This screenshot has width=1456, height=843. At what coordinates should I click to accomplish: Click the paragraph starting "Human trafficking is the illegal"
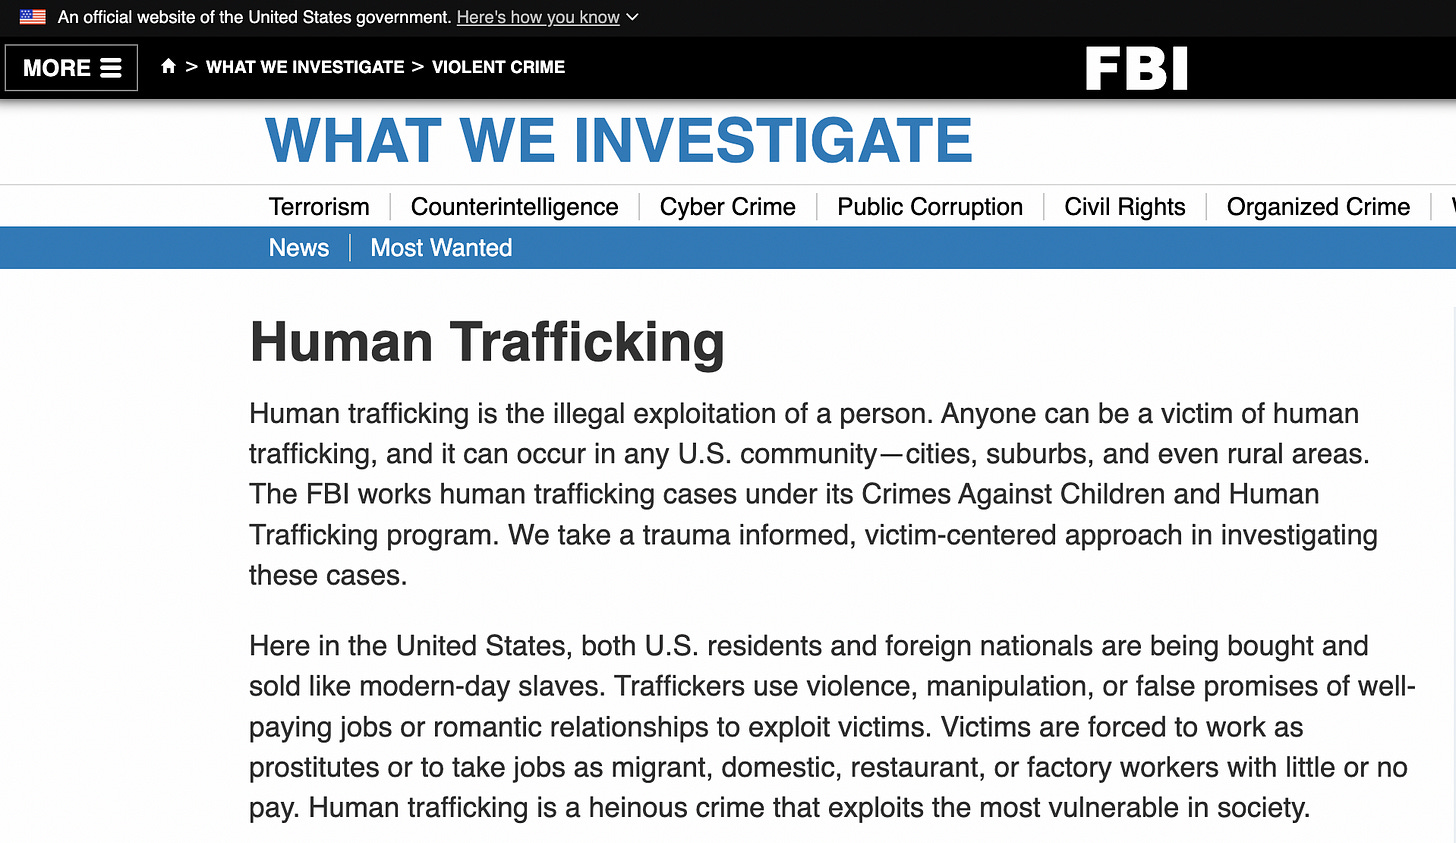[812, 494]
